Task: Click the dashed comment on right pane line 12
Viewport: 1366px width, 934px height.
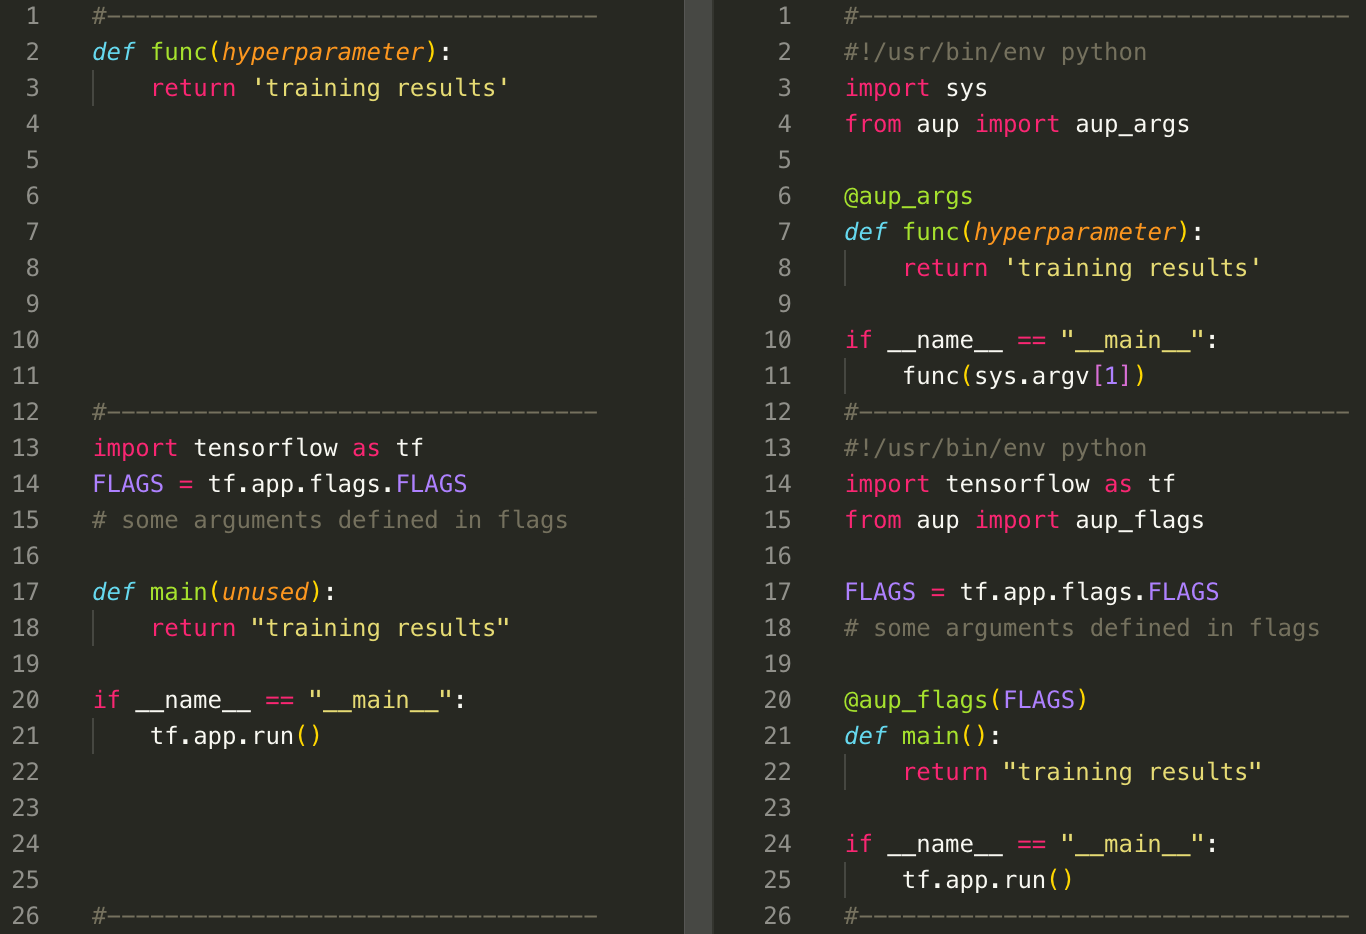Action: coord(1097,412)
